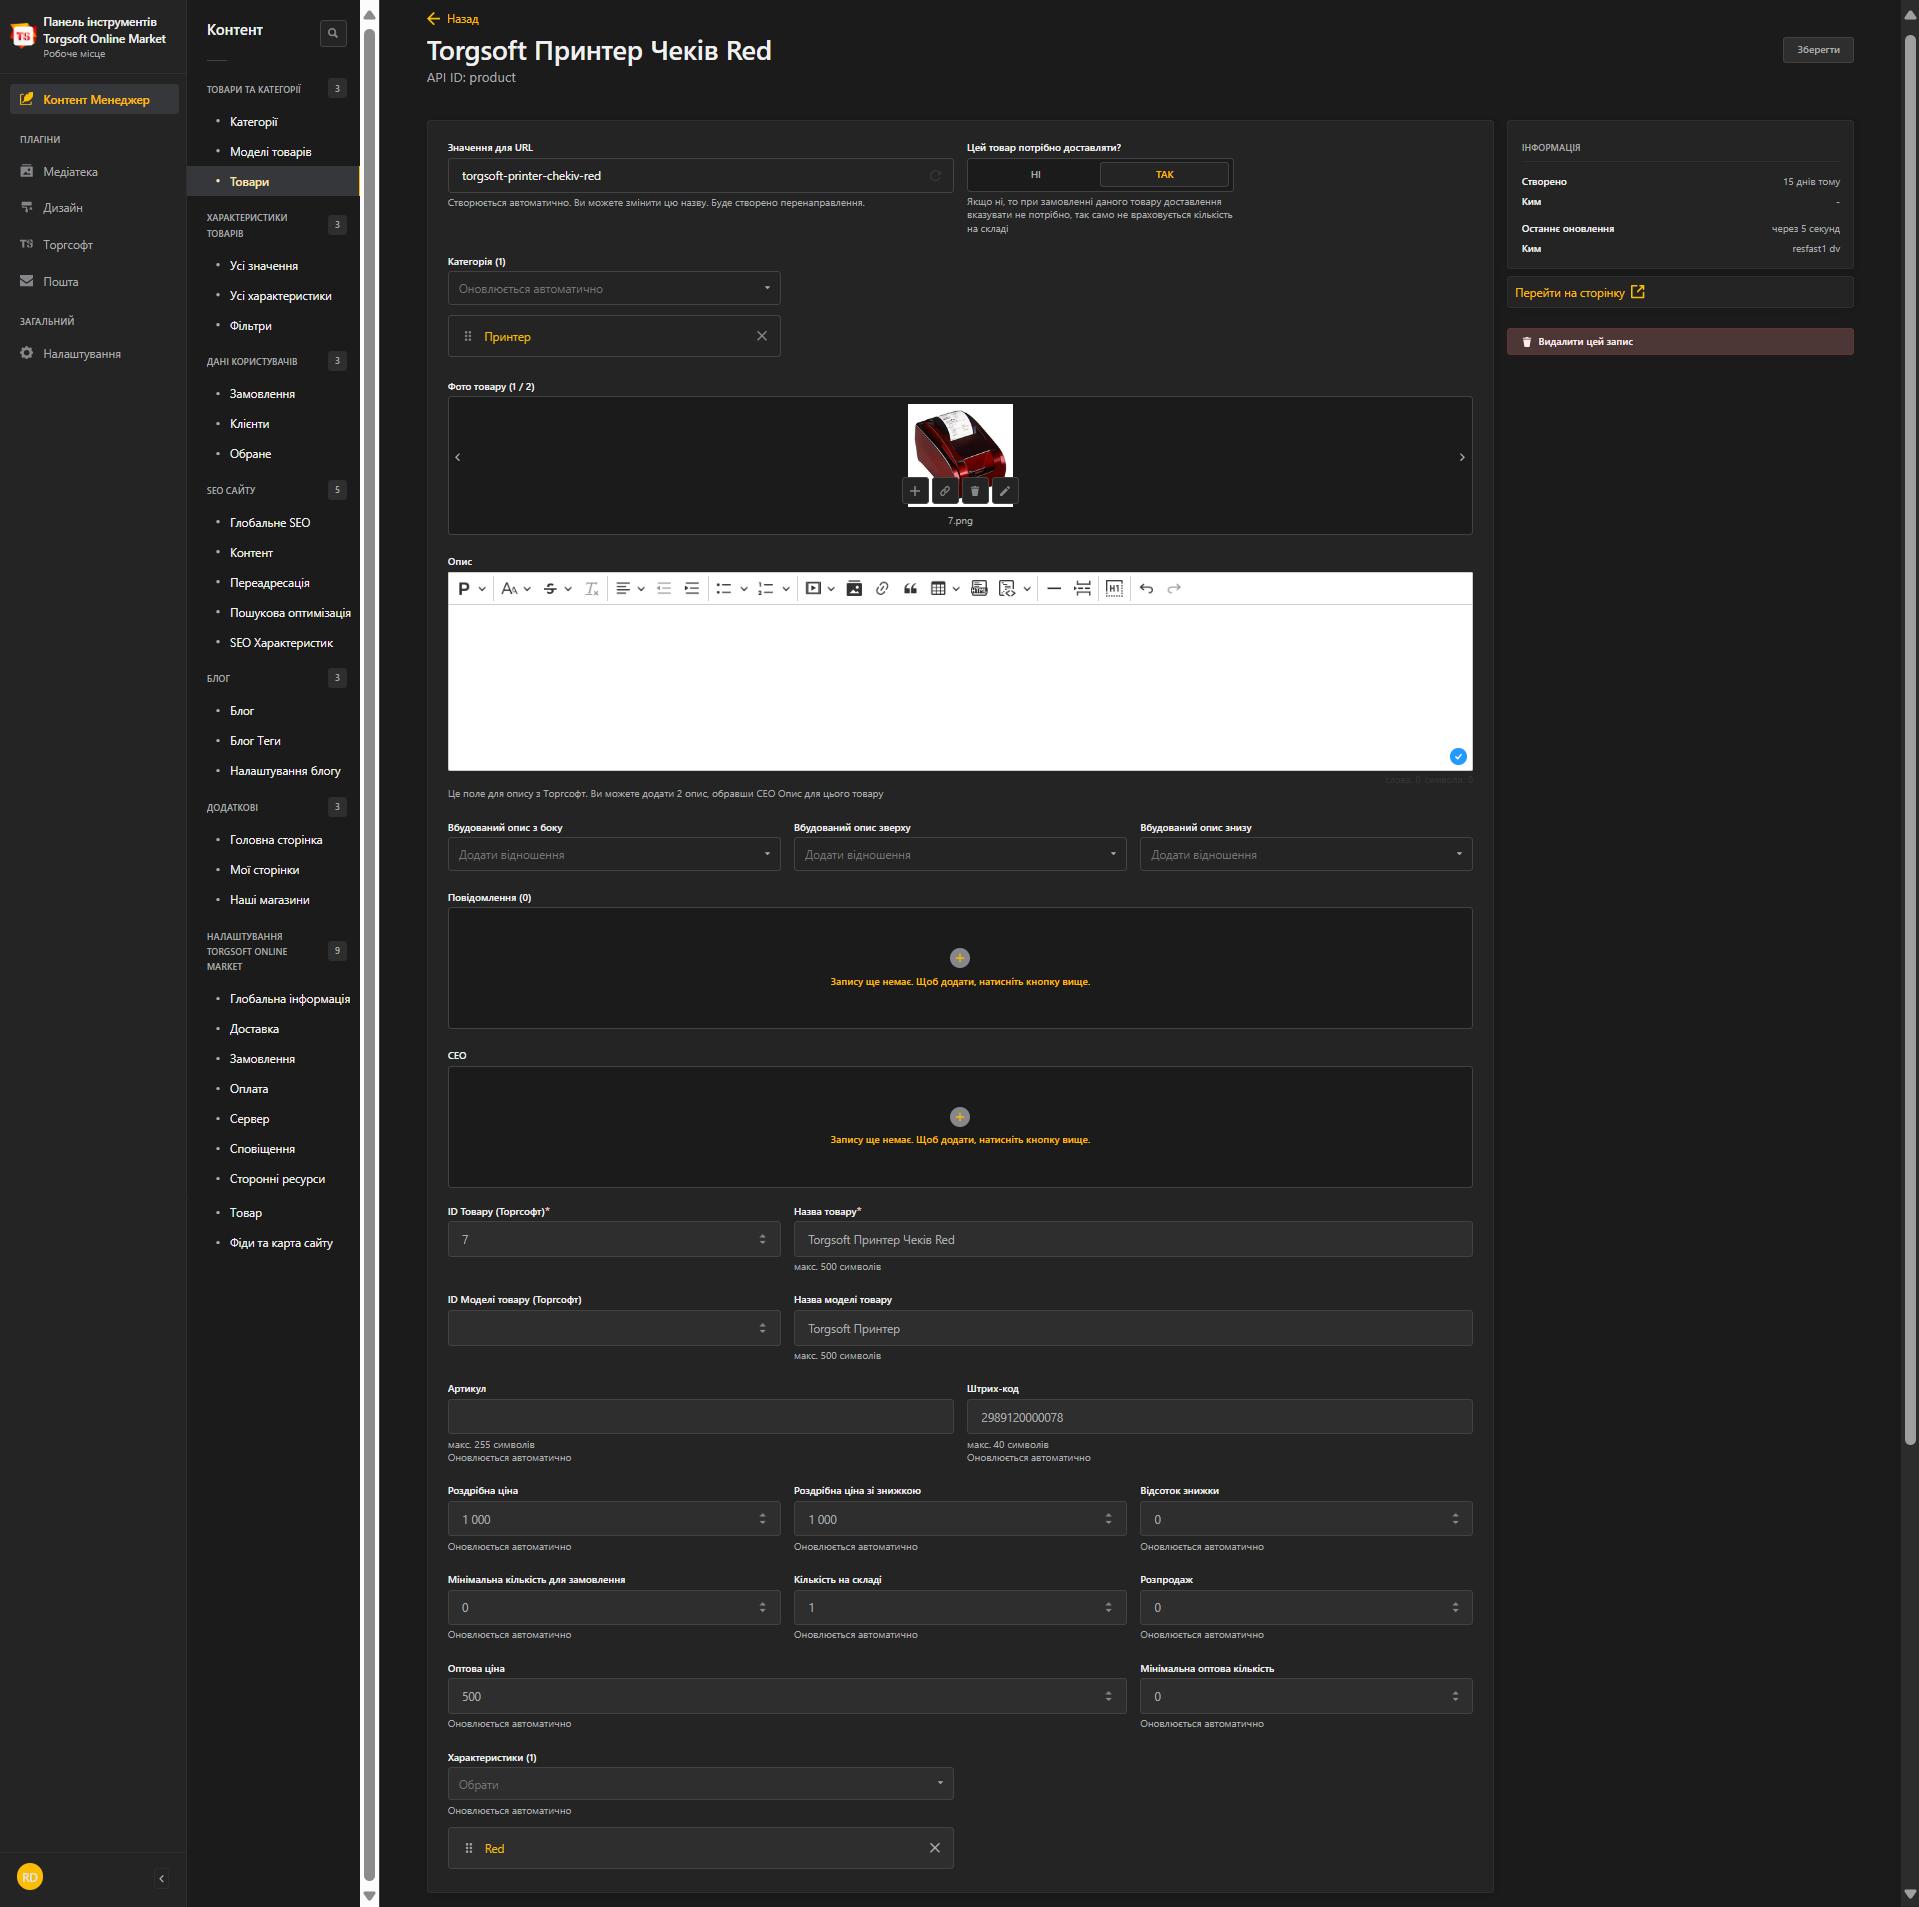Open Перейти на сторінку link
The height and width of the screenshot is (1907, 1919).
point(1580,293)
